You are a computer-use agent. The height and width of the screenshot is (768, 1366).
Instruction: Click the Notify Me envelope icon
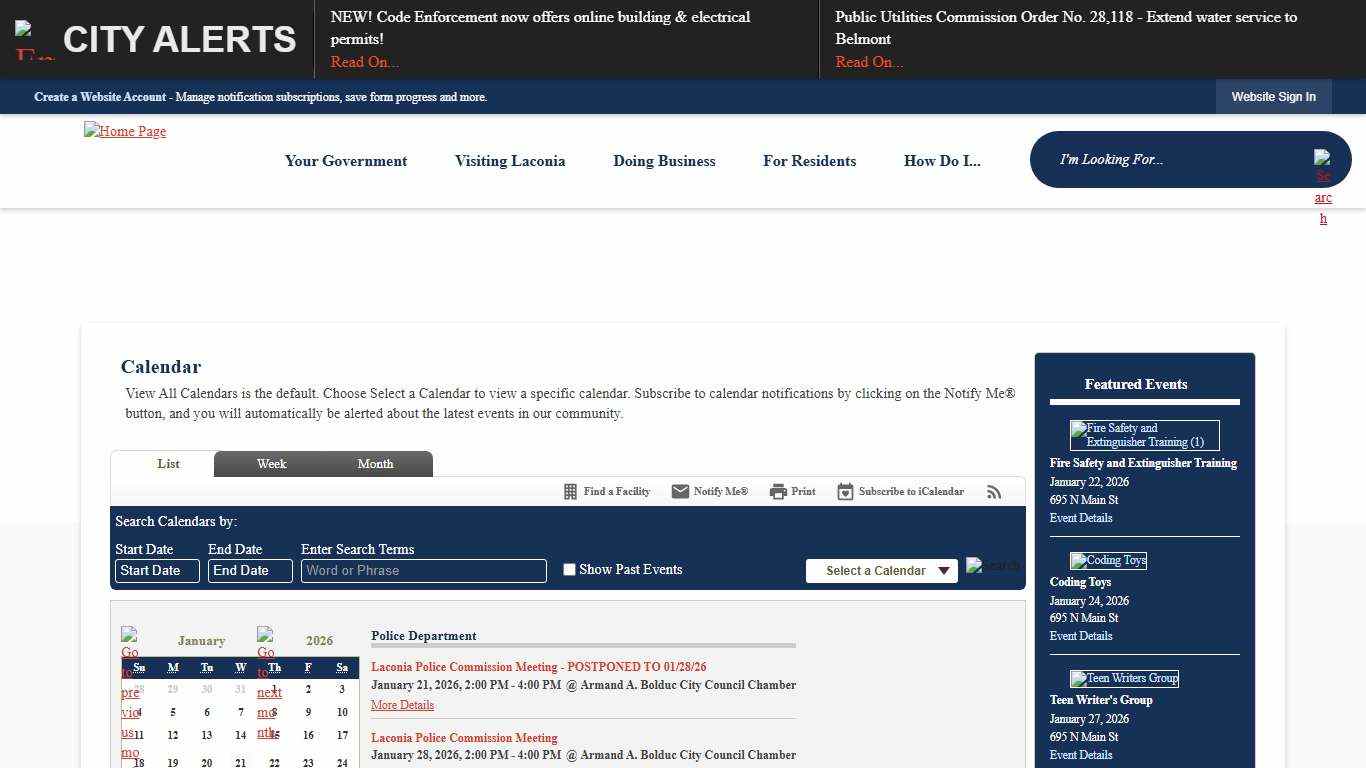point(680,492)
